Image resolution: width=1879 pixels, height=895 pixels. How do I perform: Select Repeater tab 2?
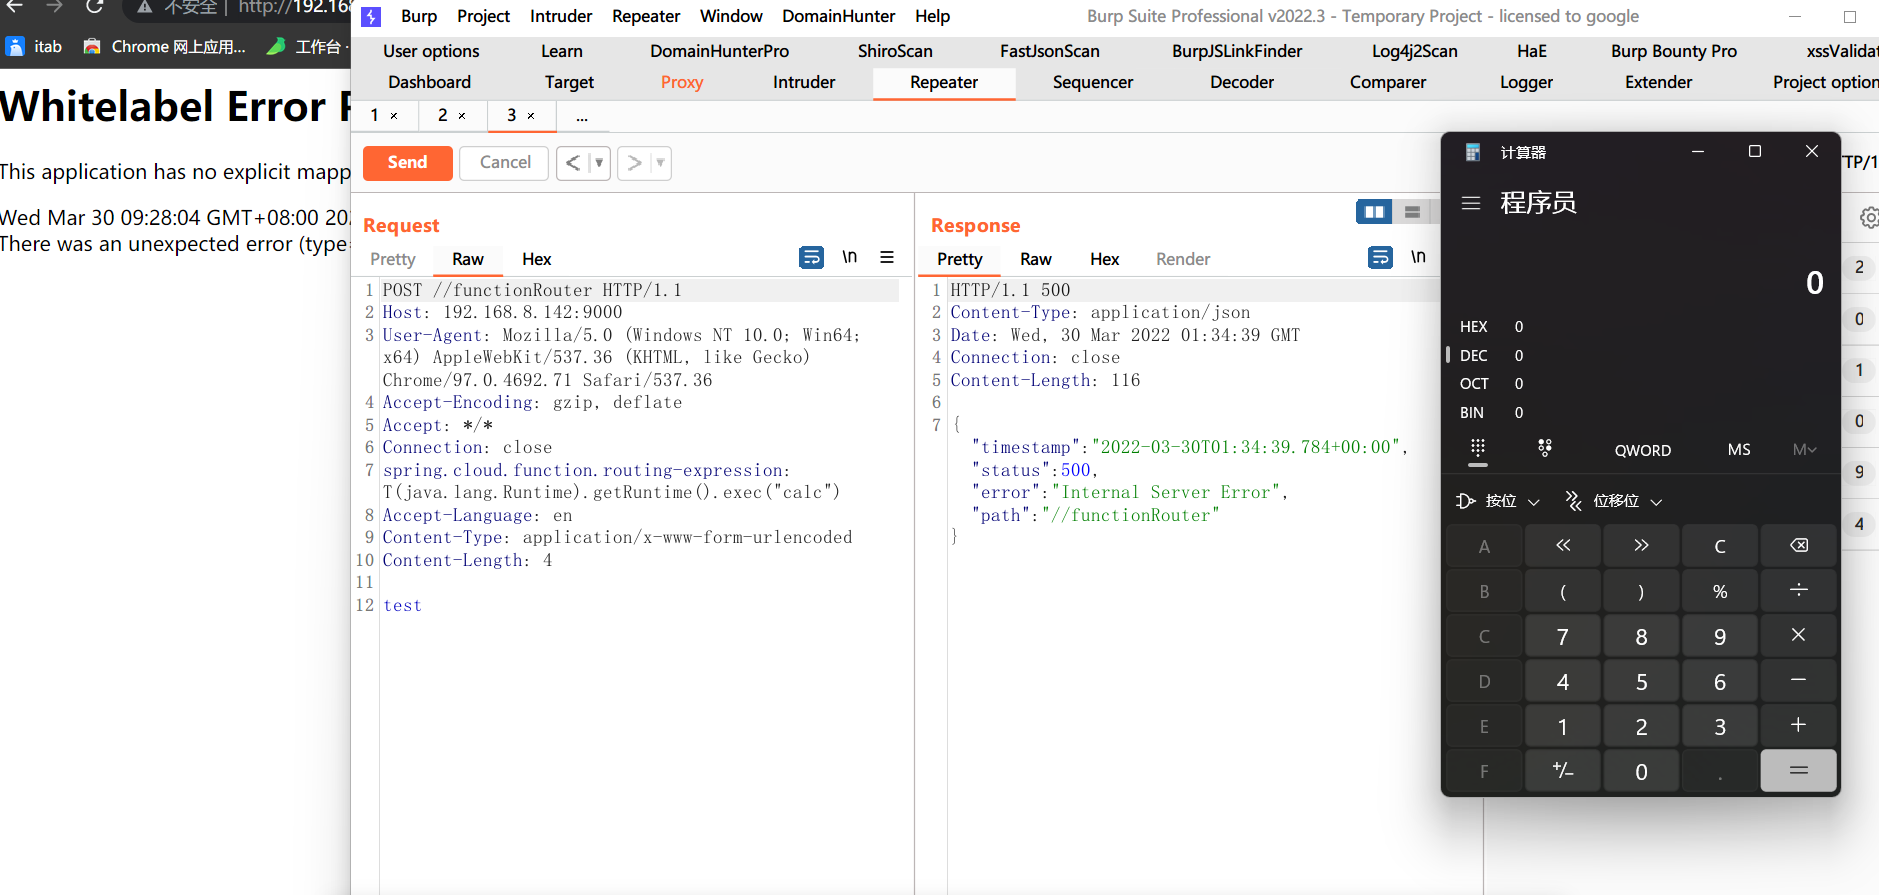[443, 115]
